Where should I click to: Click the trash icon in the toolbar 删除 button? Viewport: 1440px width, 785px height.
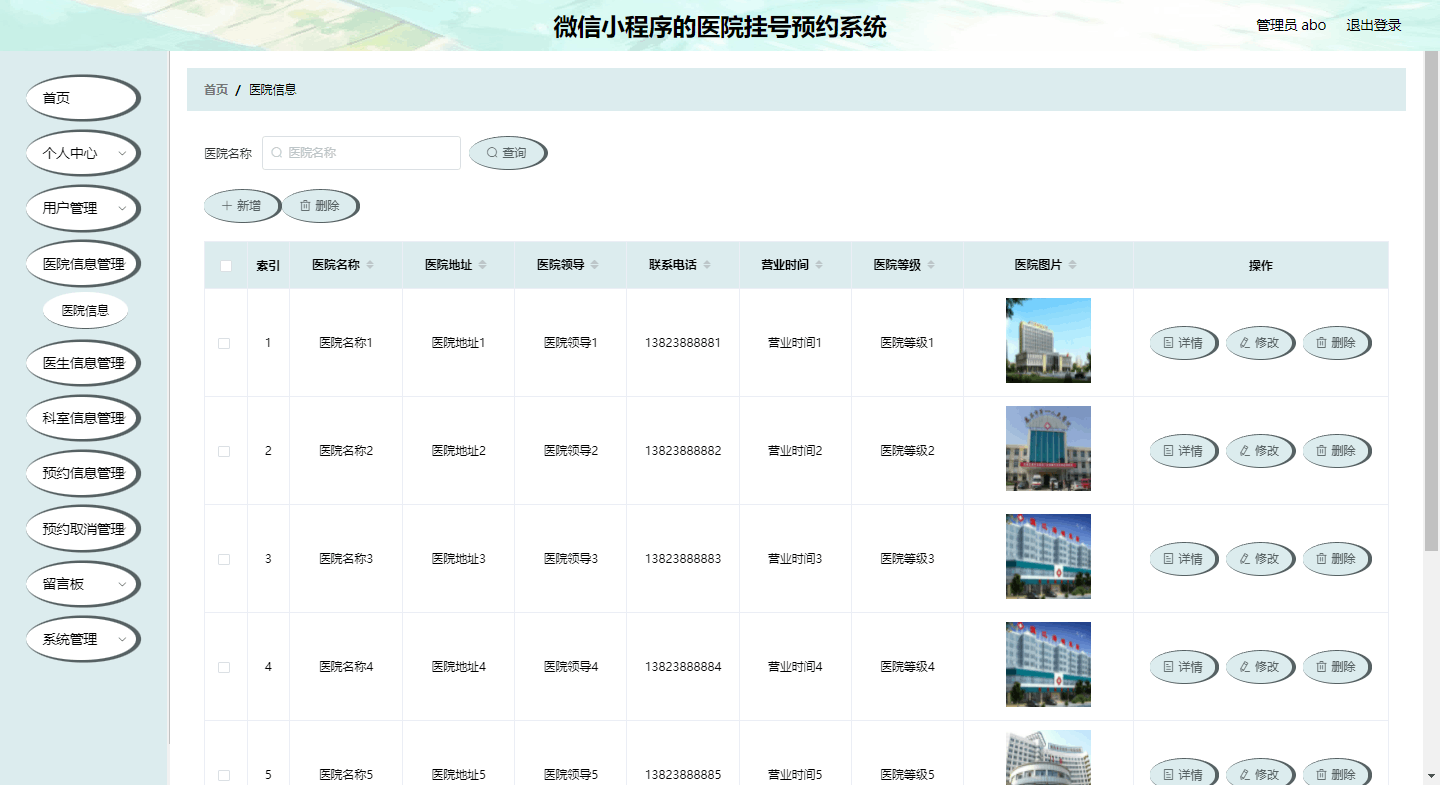305,206
